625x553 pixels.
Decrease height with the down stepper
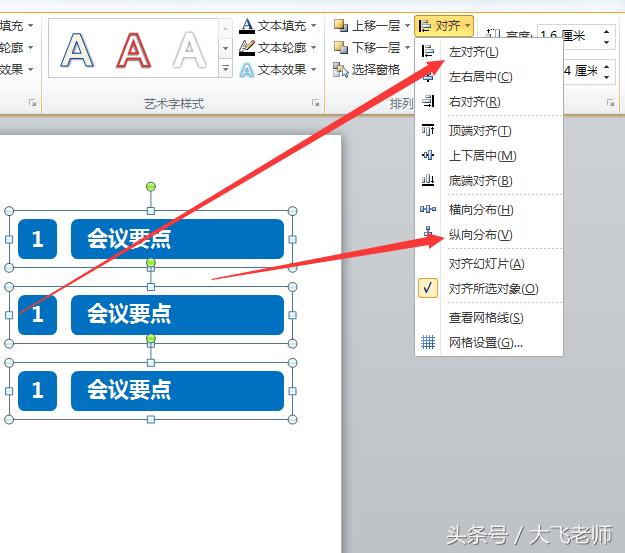607,42
